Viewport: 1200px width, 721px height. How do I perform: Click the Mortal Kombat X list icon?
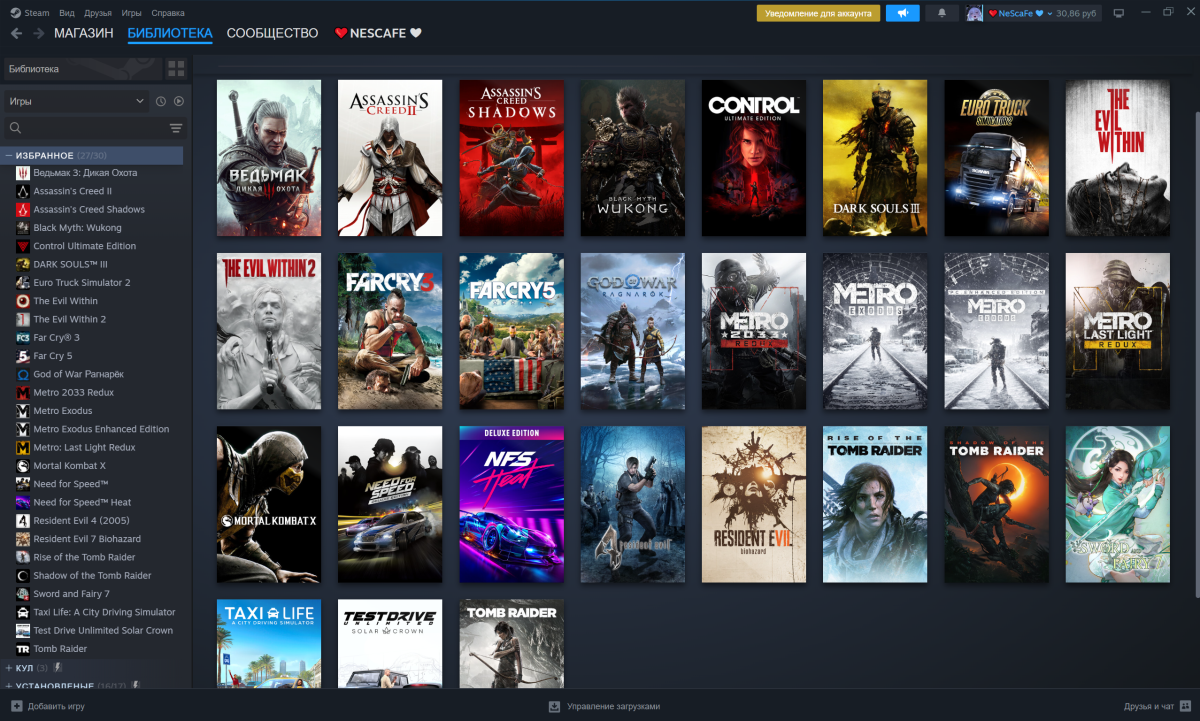click(23, 466)
